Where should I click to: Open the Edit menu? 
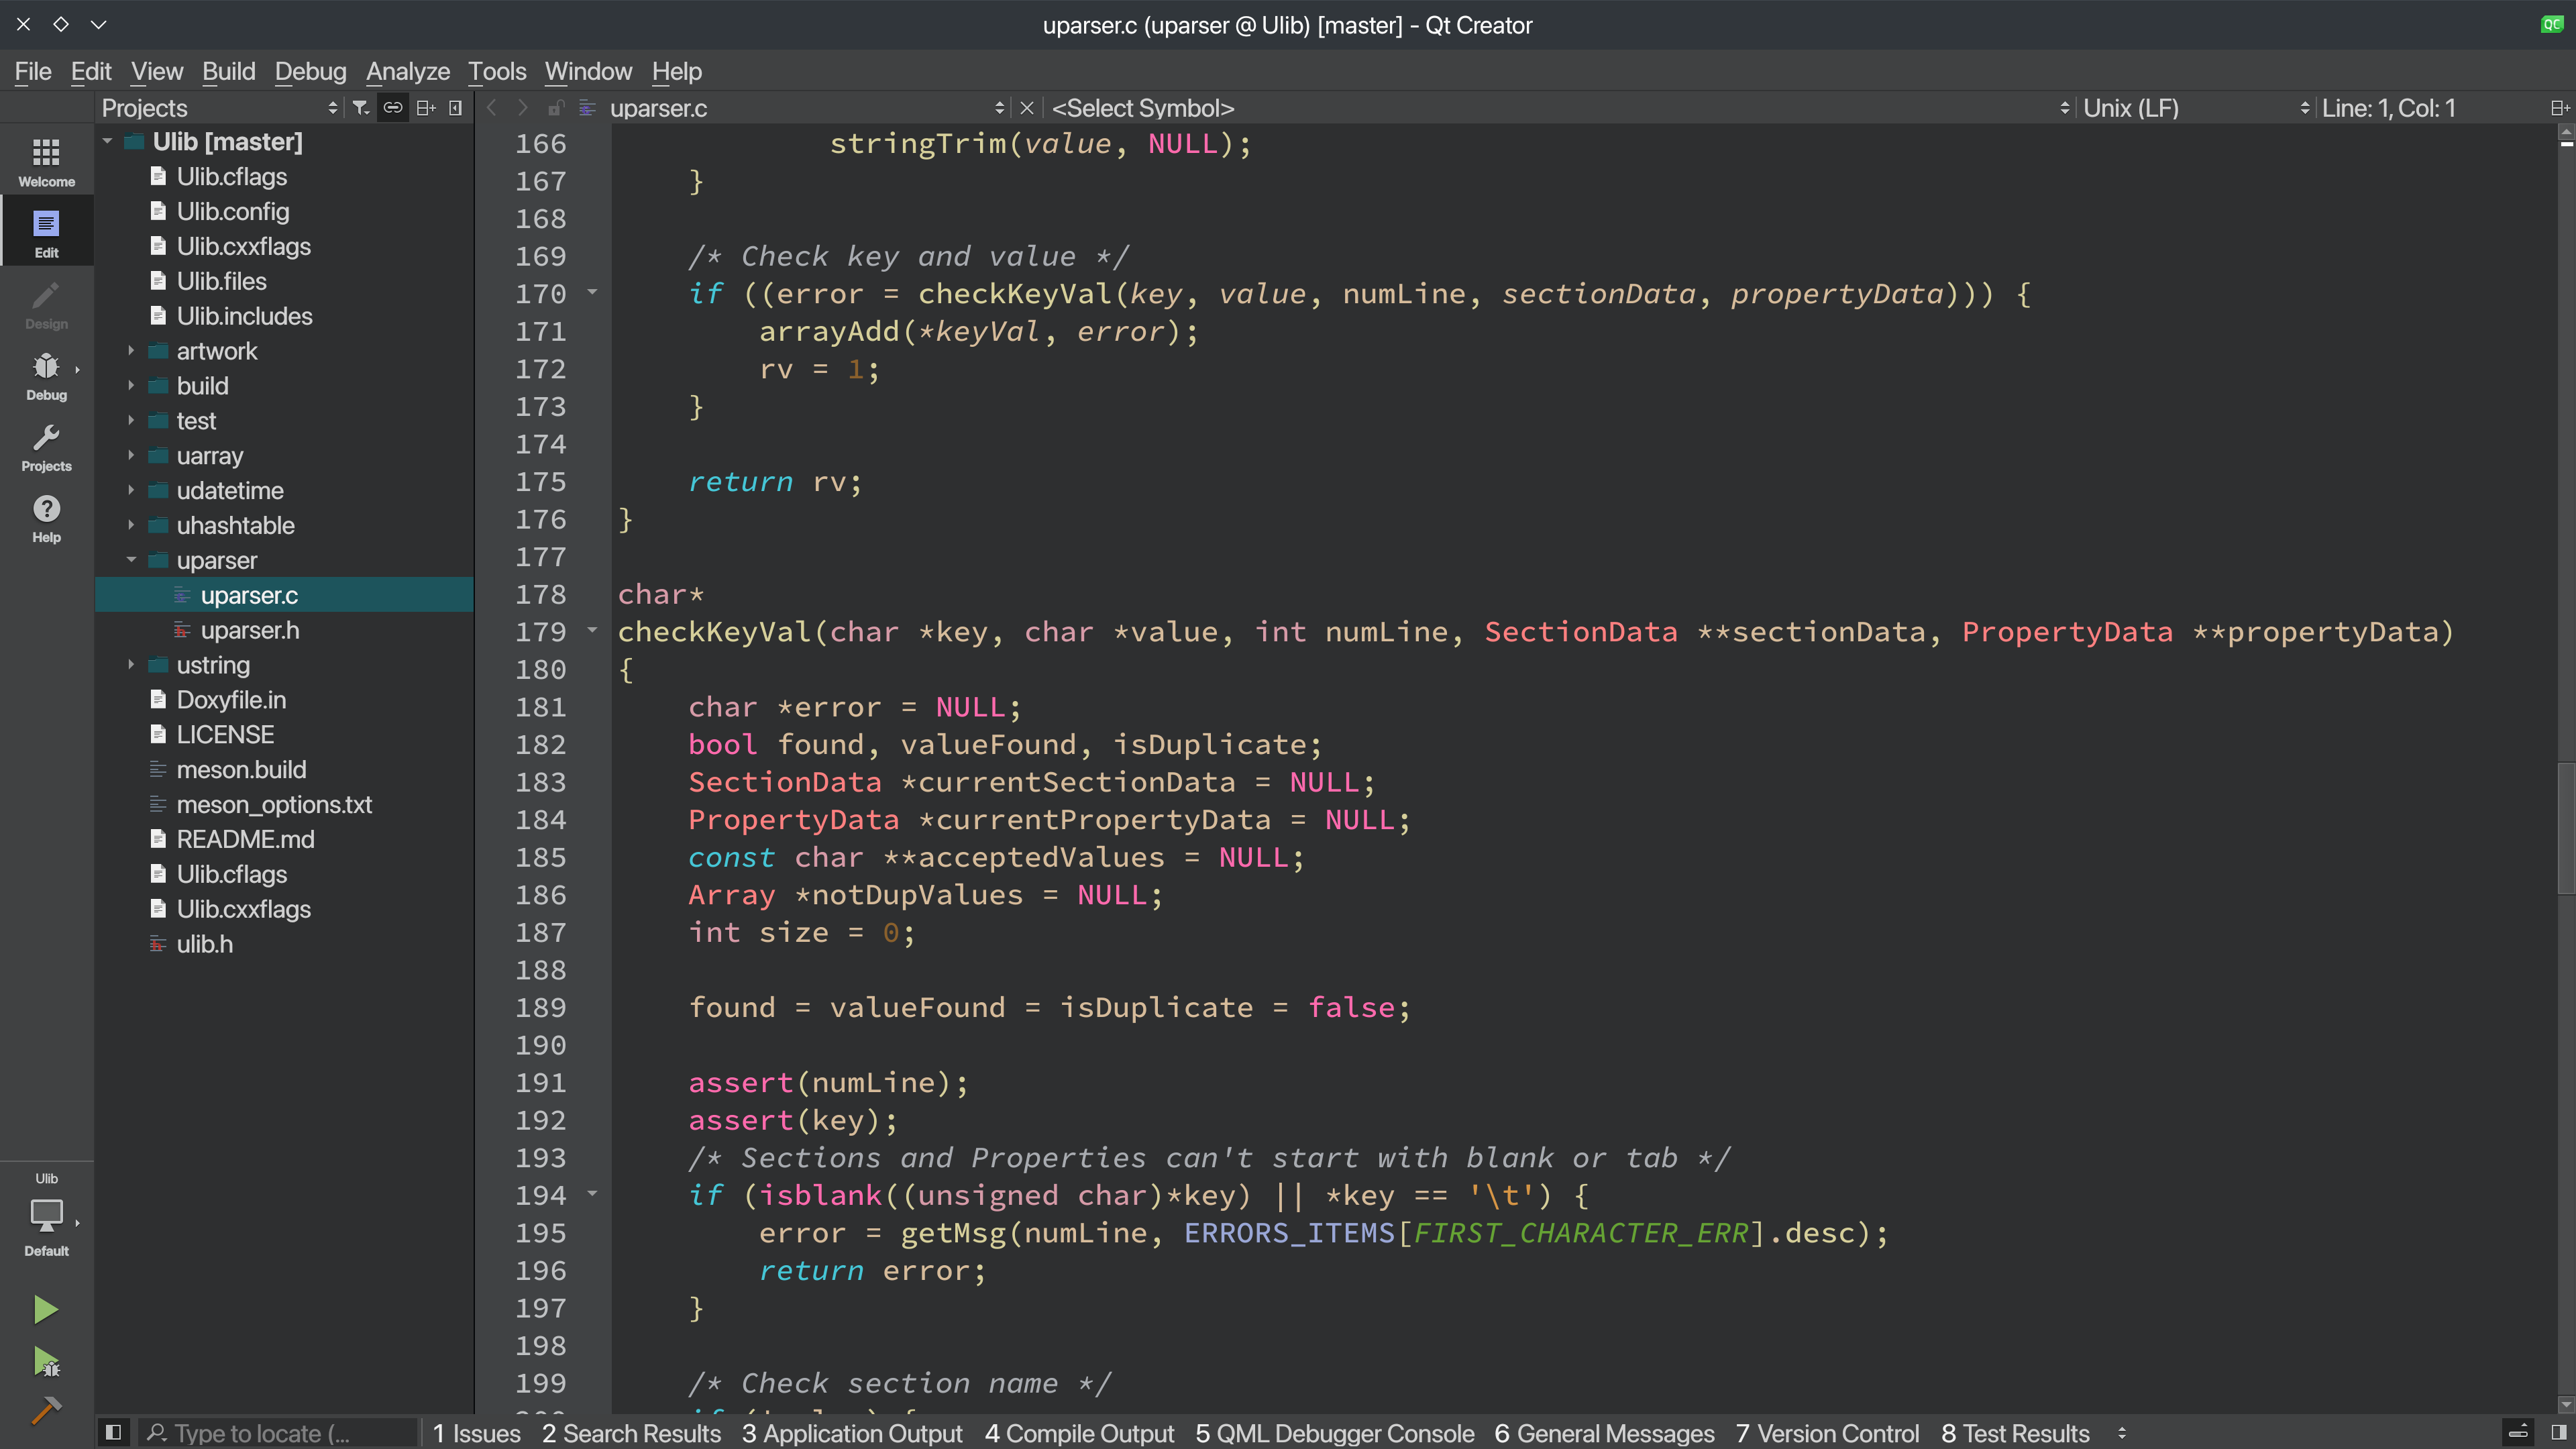[91, 71]
